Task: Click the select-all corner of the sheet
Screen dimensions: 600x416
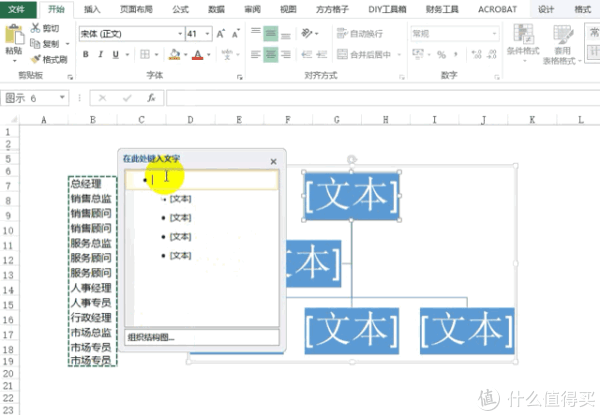Action: [13, 120]
